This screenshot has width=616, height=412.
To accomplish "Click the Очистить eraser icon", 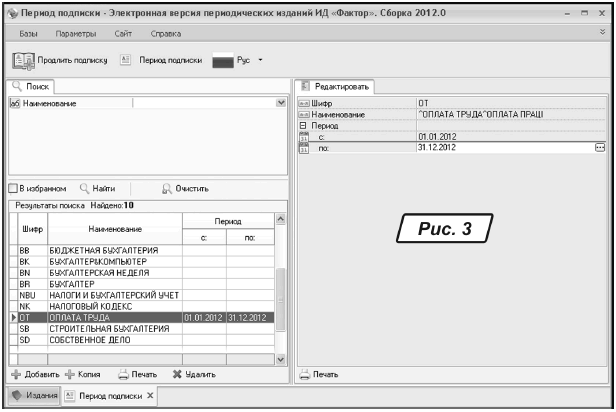I will pos(168,187).
